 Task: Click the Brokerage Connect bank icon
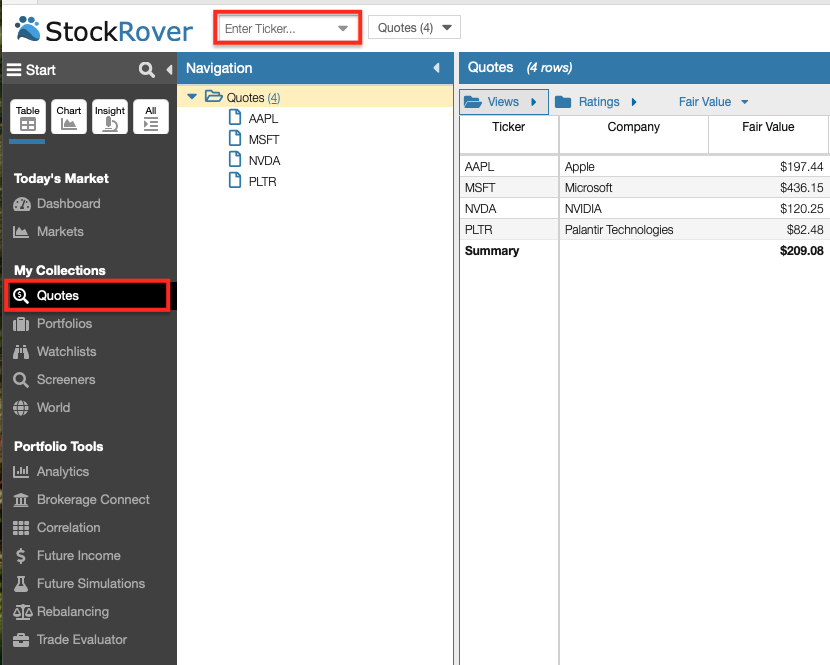click(21, 500)
